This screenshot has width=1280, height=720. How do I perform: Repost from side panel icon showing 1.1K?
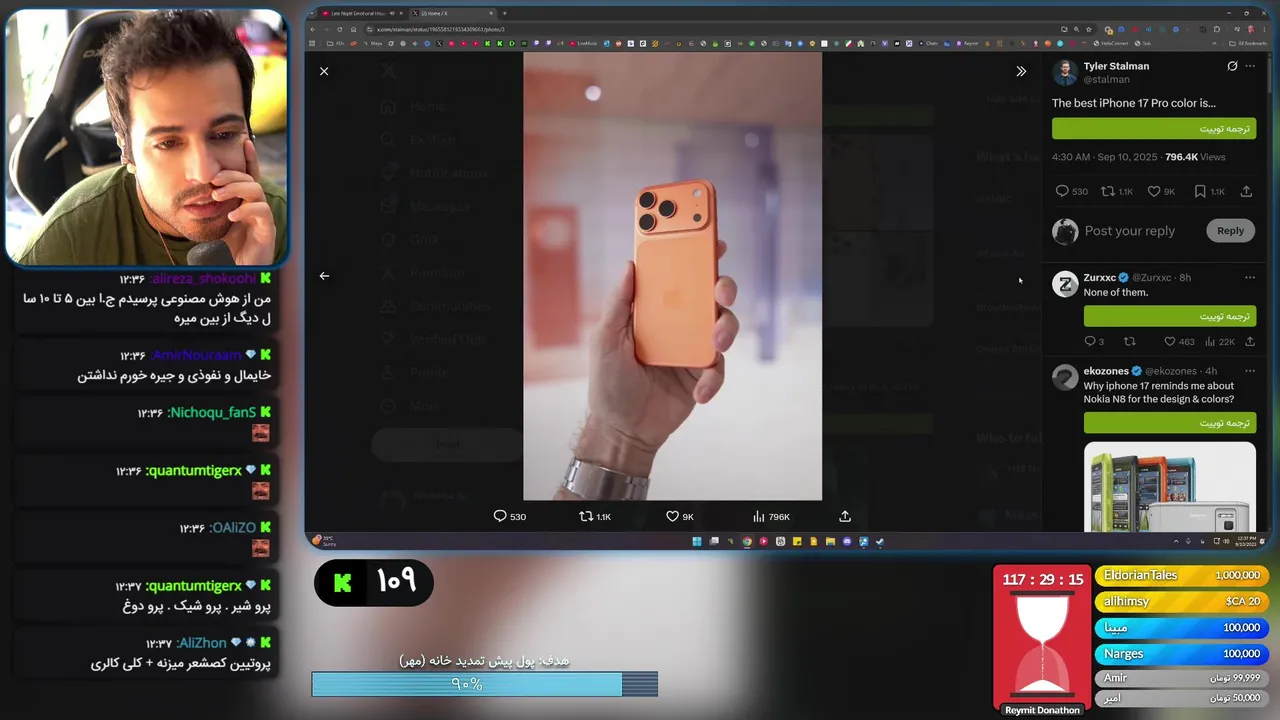[1117, 191]
